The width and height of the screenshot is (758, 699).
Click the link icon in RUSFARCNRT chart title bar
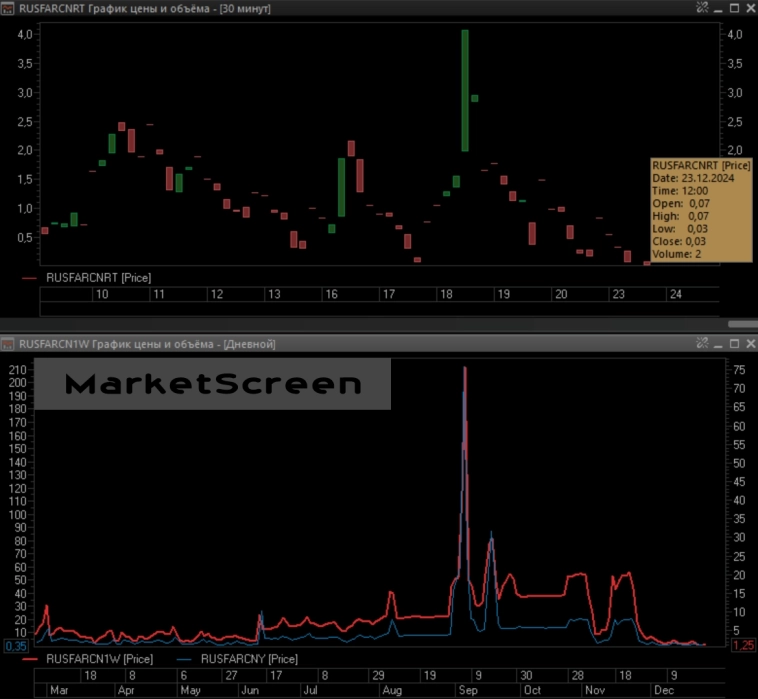pos(702,8)
